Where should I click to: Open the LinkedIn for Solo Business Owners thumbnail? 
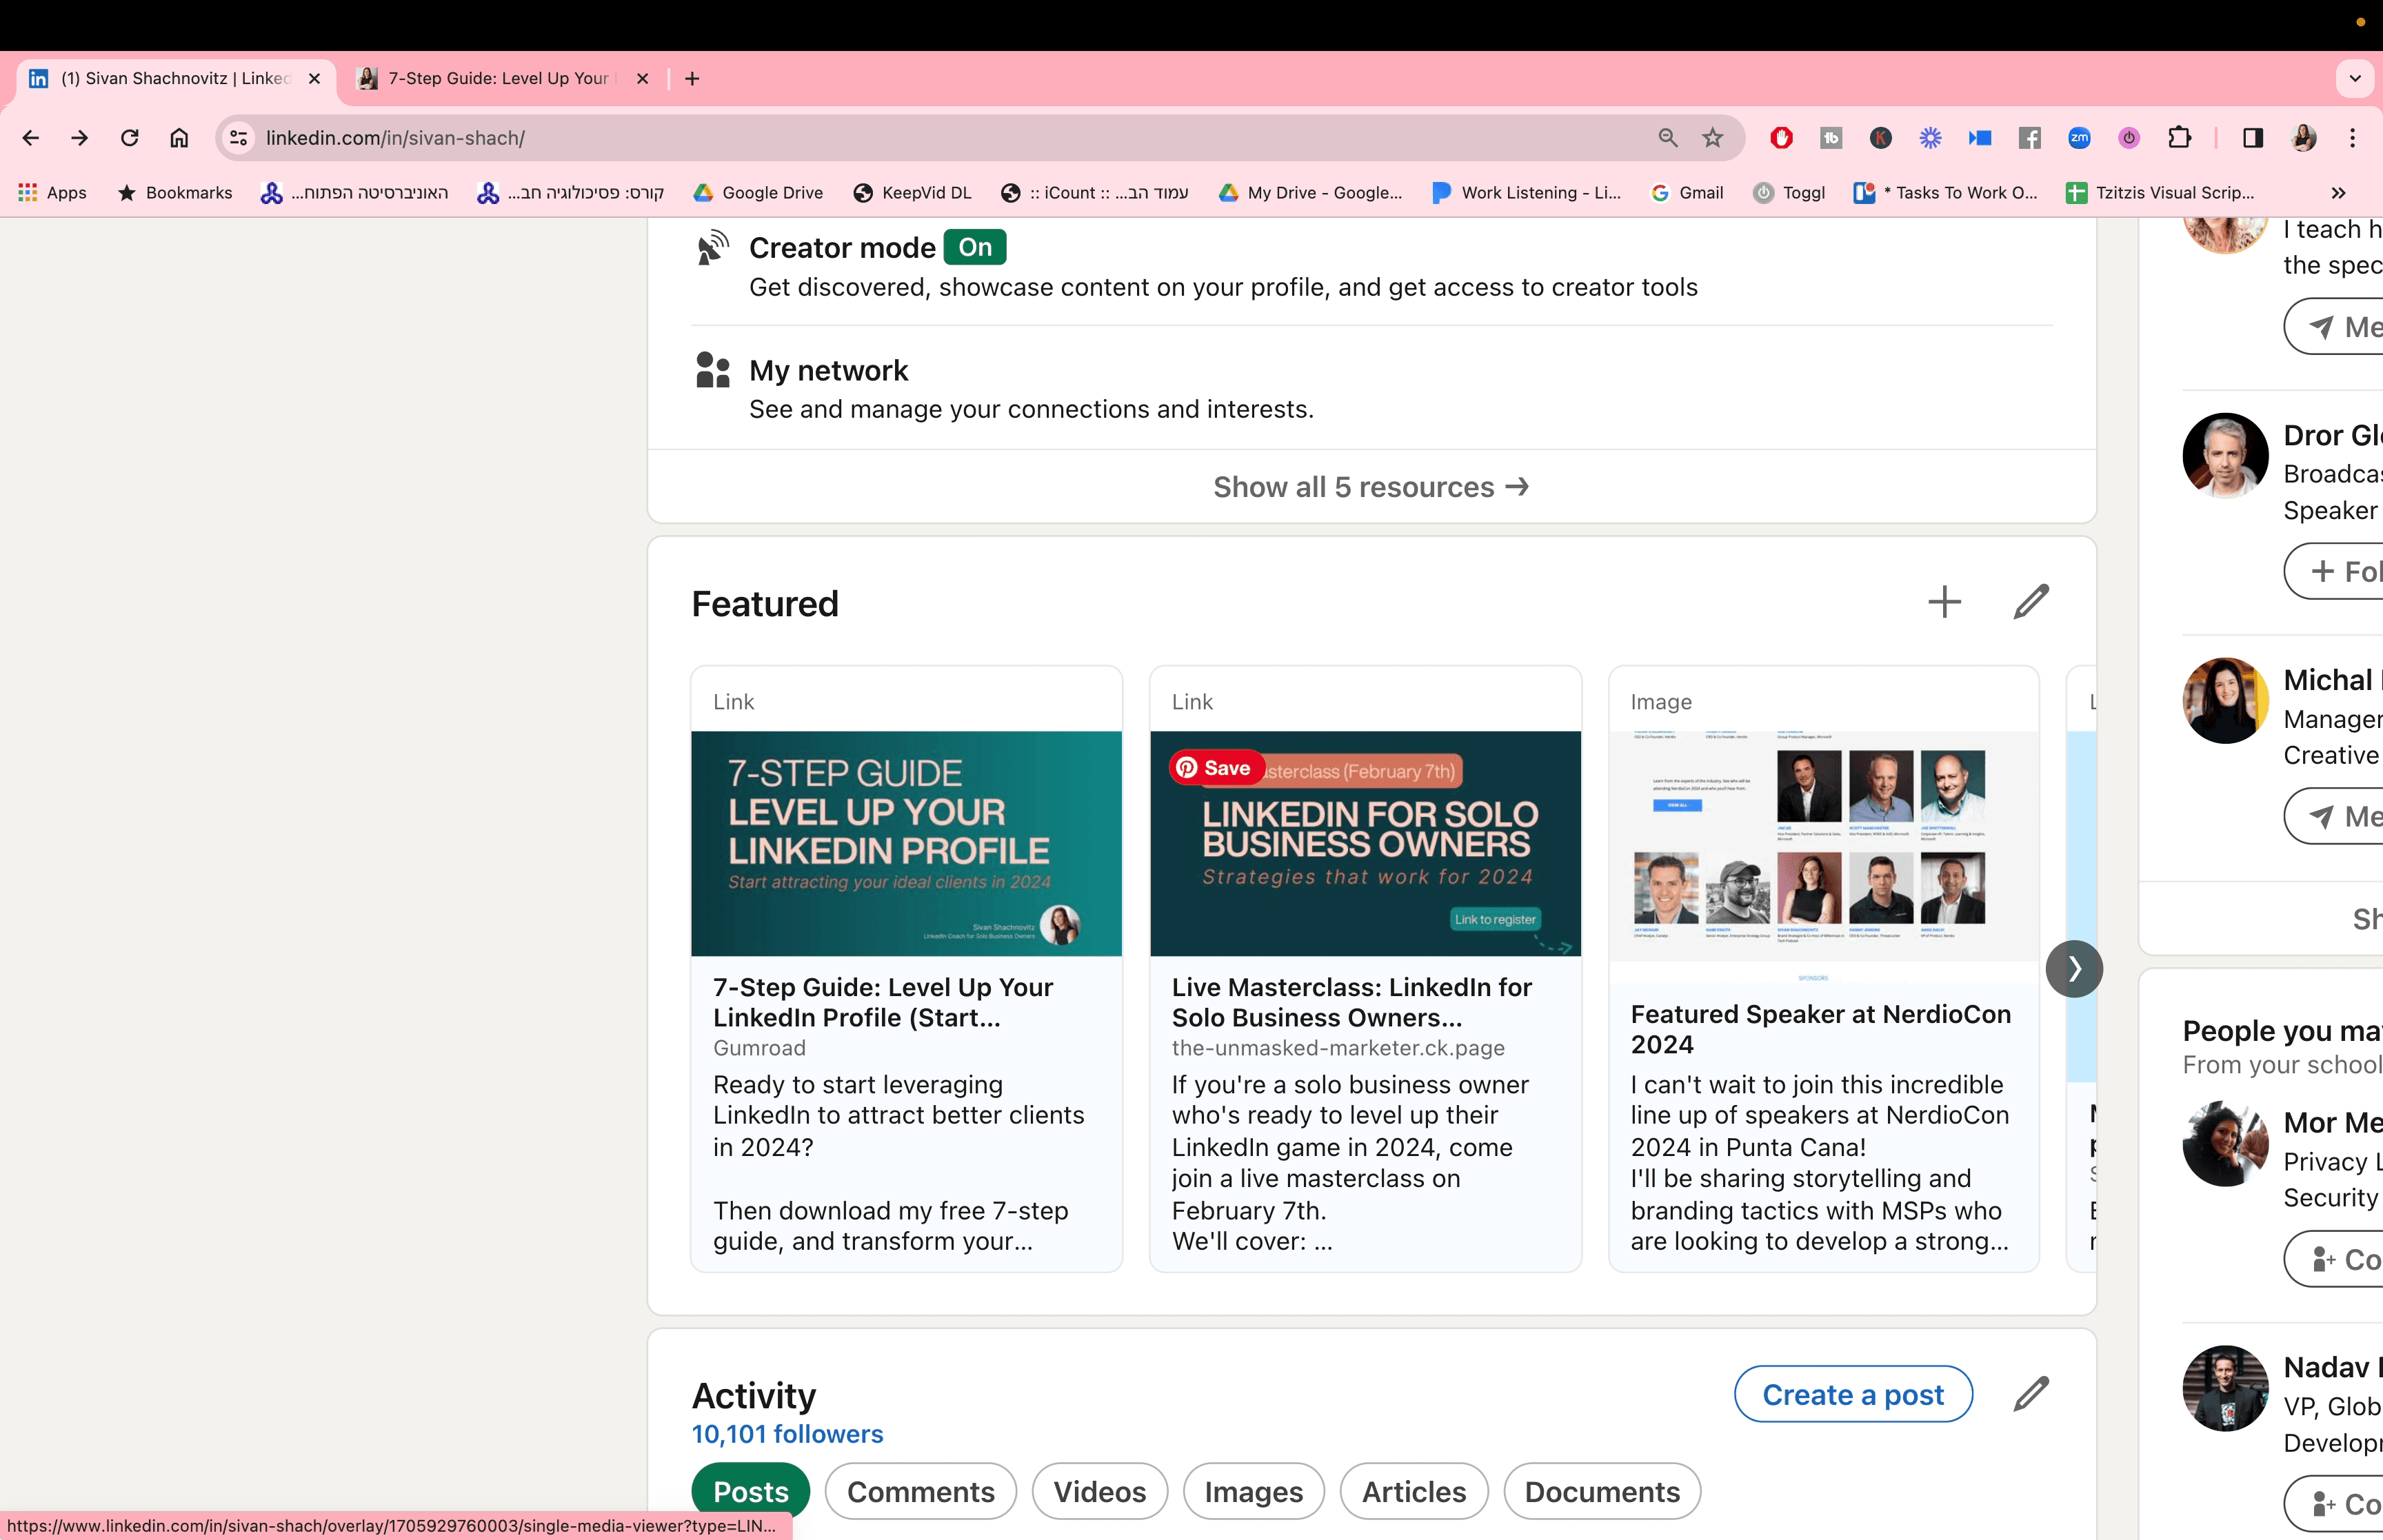click(x=1365, y=843)
